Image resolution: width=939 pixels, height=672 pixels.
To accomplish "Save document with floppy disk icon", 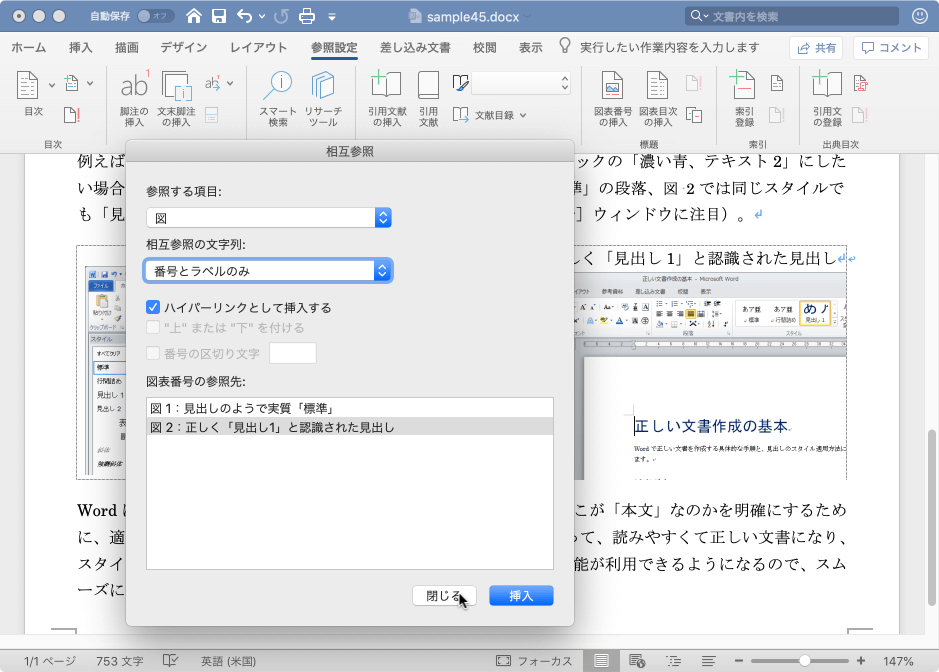I will pos(219,16).
